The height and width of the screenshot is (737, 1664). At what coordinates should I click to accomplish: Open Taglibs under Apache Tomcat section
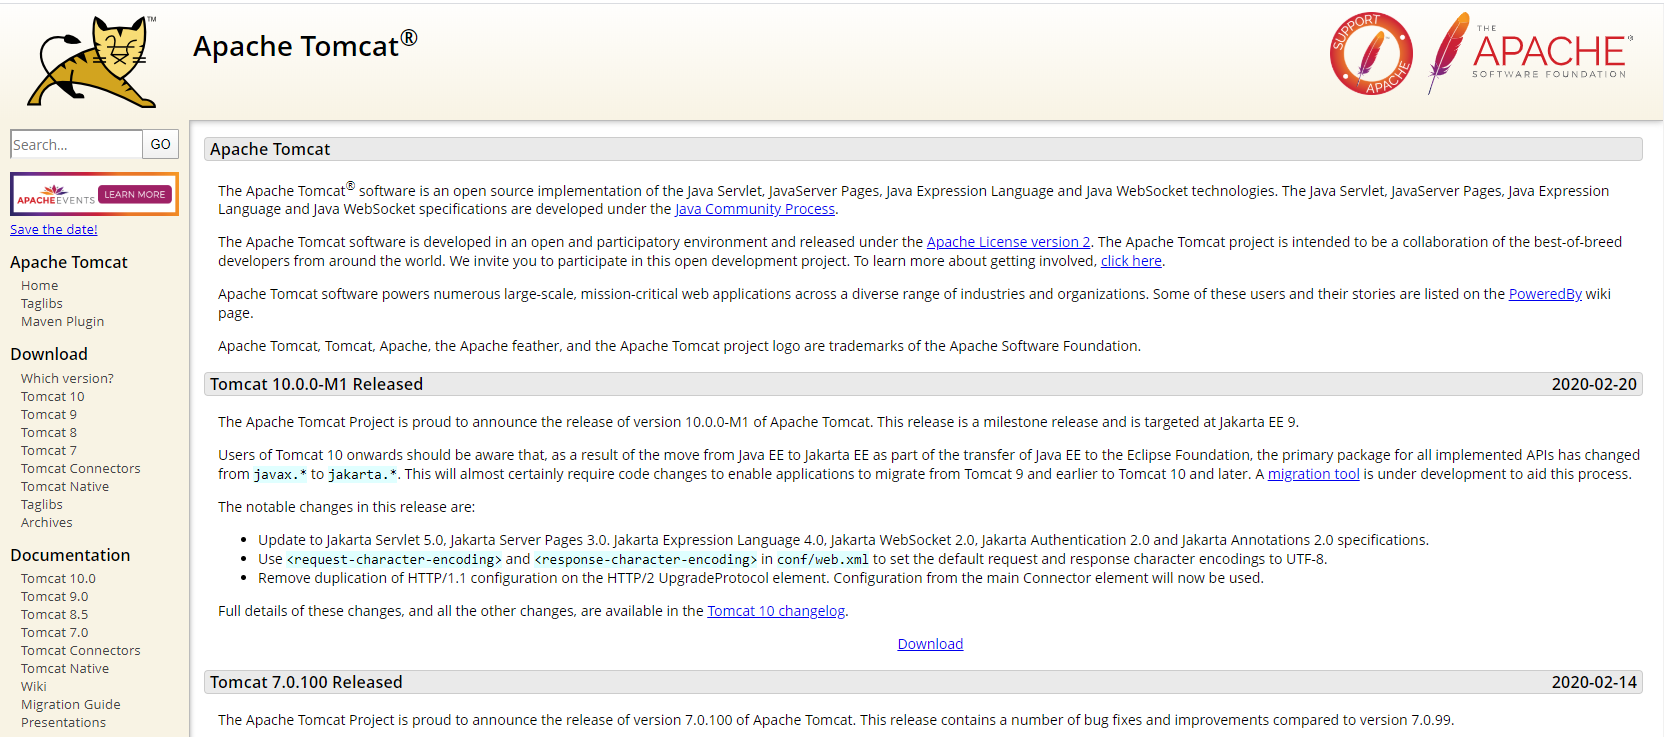coord(42,303)
